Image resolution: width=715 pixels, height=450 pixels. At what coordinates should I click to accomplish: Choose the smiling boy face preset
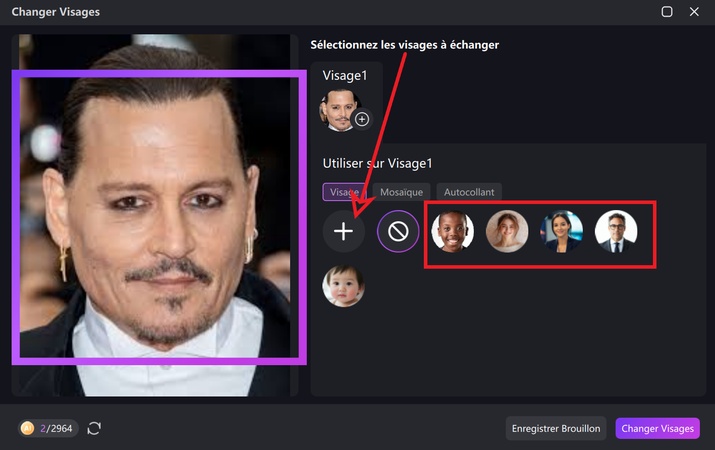click(x=453, y=231)
